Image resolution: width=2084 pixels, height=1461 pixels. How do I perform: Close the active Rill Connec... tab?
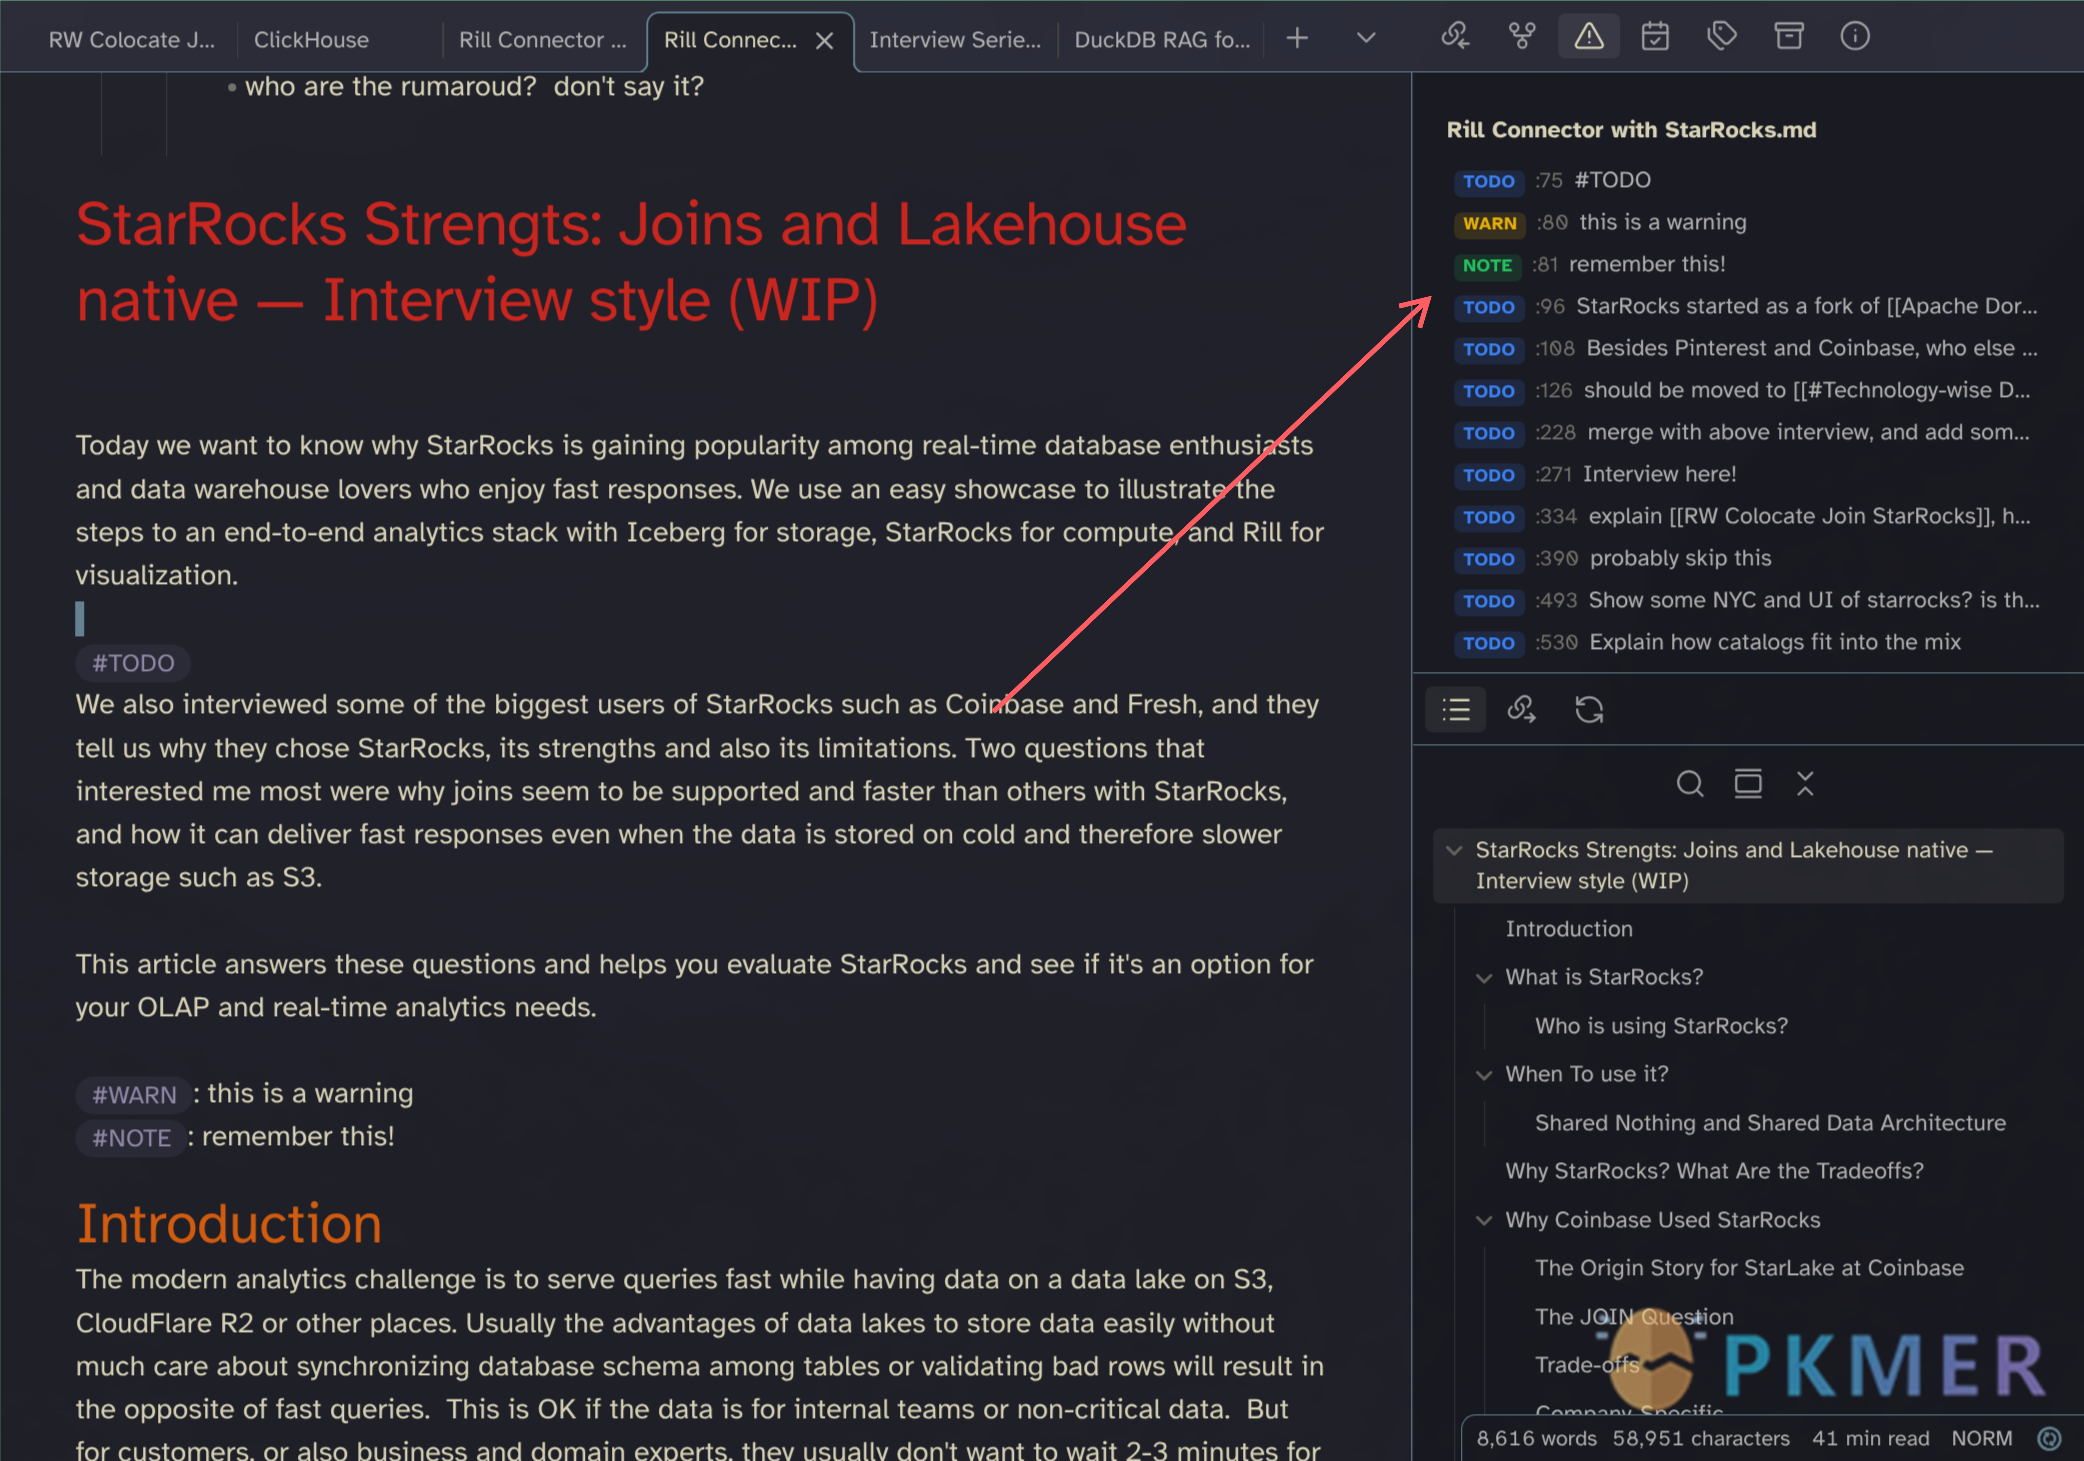(x=825, y=41)
